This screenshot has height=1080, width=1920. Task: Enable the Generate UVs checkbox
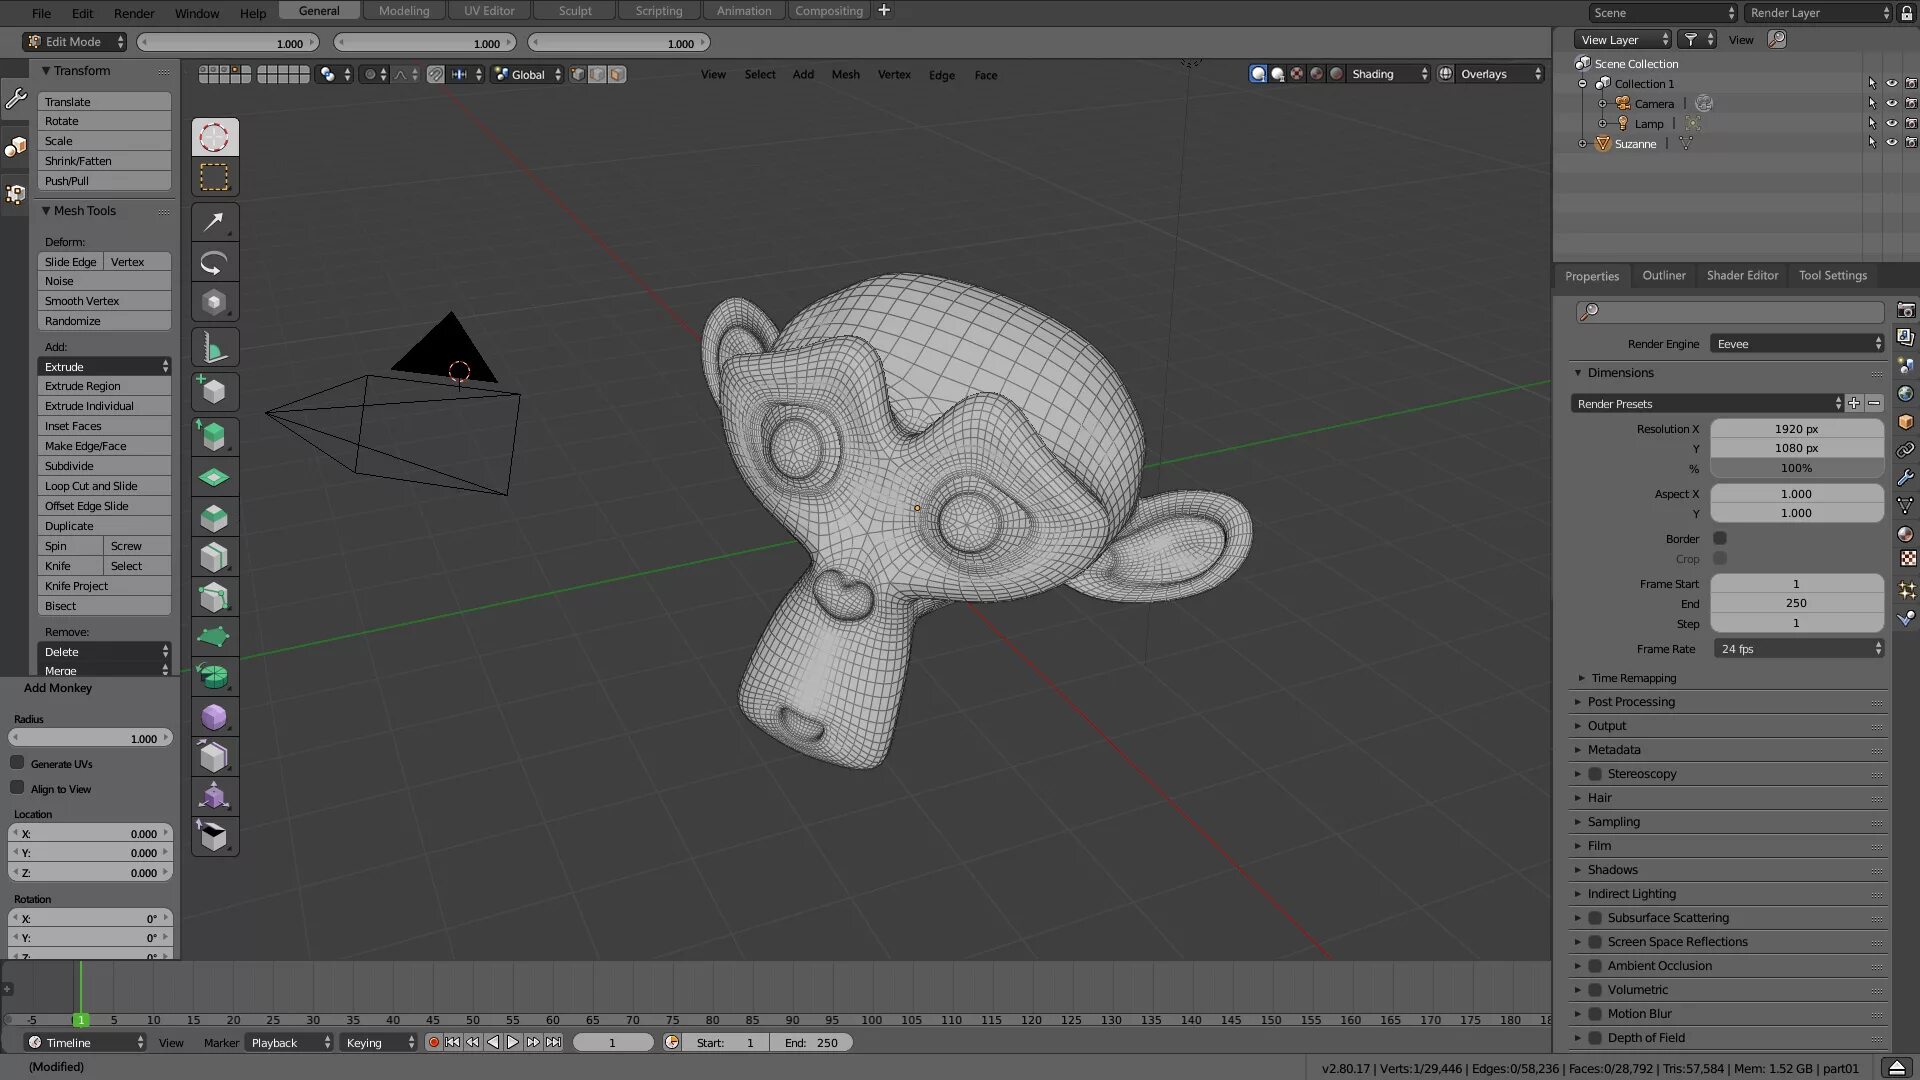[17, 763]
